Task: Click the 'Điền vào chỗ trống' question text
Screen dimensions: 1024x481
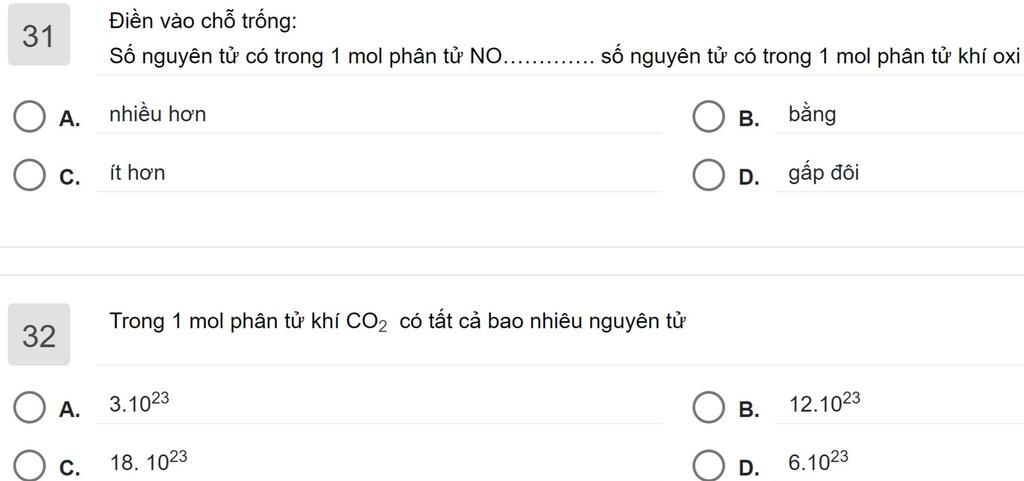Action: pyautogui.click(x=203, y=22)
